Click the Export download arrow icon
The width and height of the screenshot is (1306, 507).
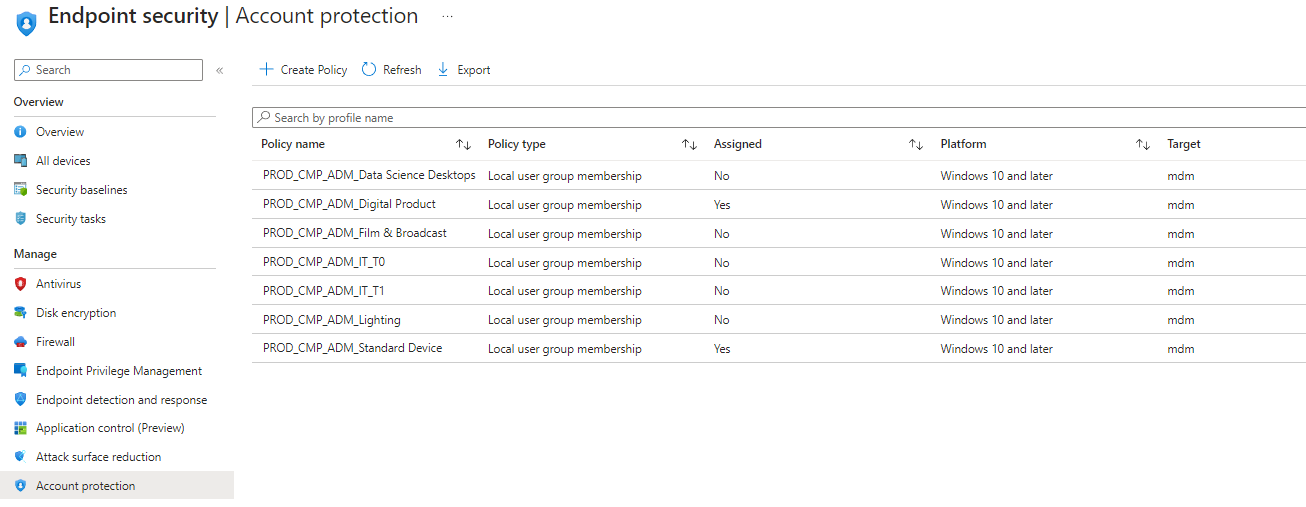click(443, 70)
